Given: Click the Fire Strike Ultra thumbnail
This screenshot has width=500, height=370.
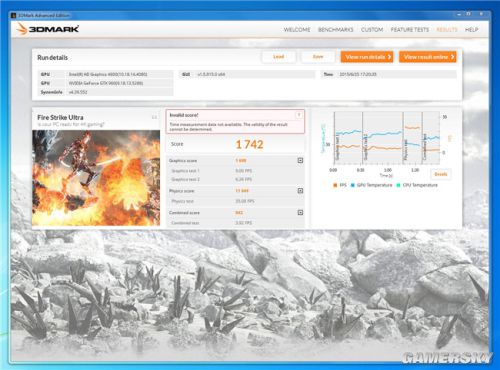Looking at the screenshot, I should 96,178.
